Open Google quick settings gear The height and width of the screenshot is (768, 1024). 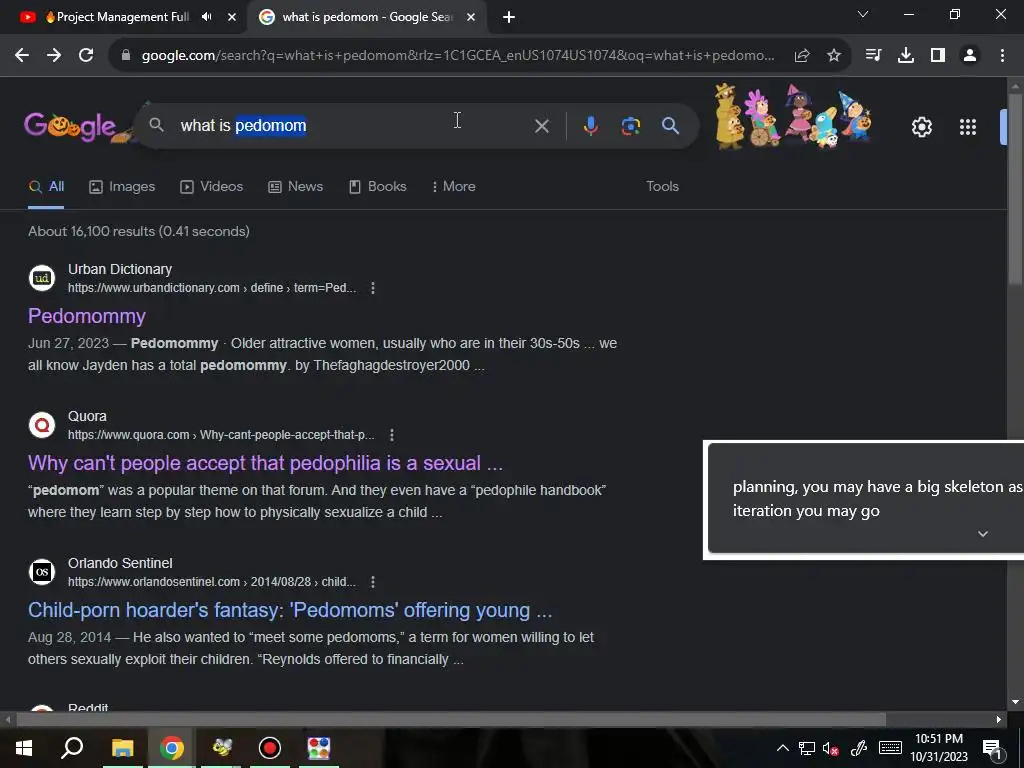921,127
